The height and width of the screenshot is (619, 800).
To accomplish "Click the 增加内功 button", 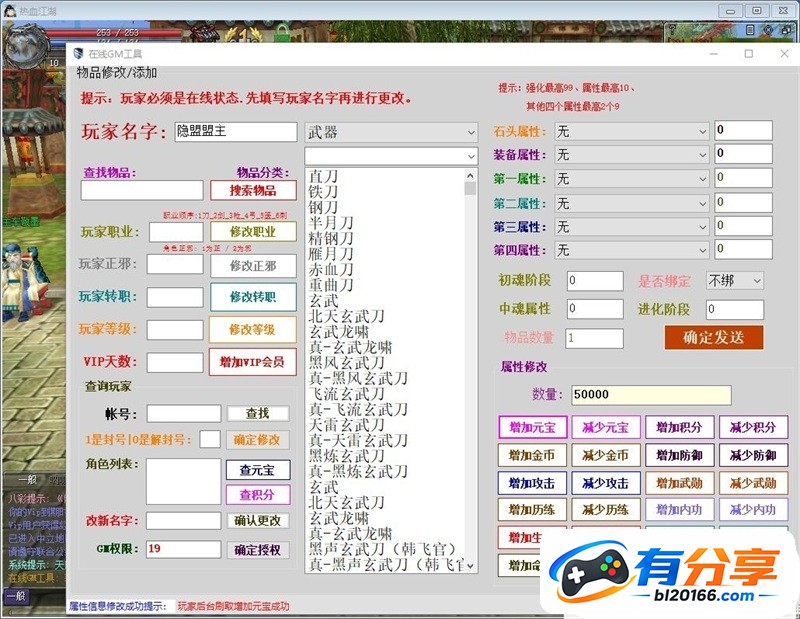I will tap(679, 510).
